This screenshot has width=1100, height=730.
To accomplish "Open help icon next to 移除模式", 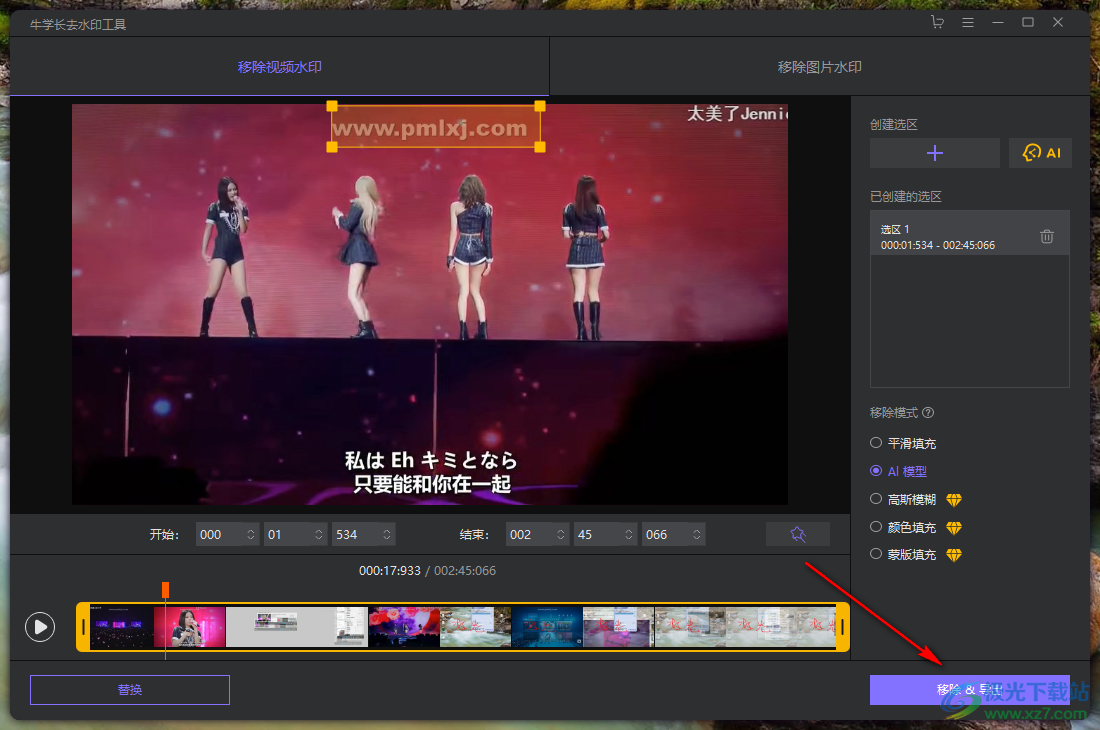I will [x=927, y=412].
